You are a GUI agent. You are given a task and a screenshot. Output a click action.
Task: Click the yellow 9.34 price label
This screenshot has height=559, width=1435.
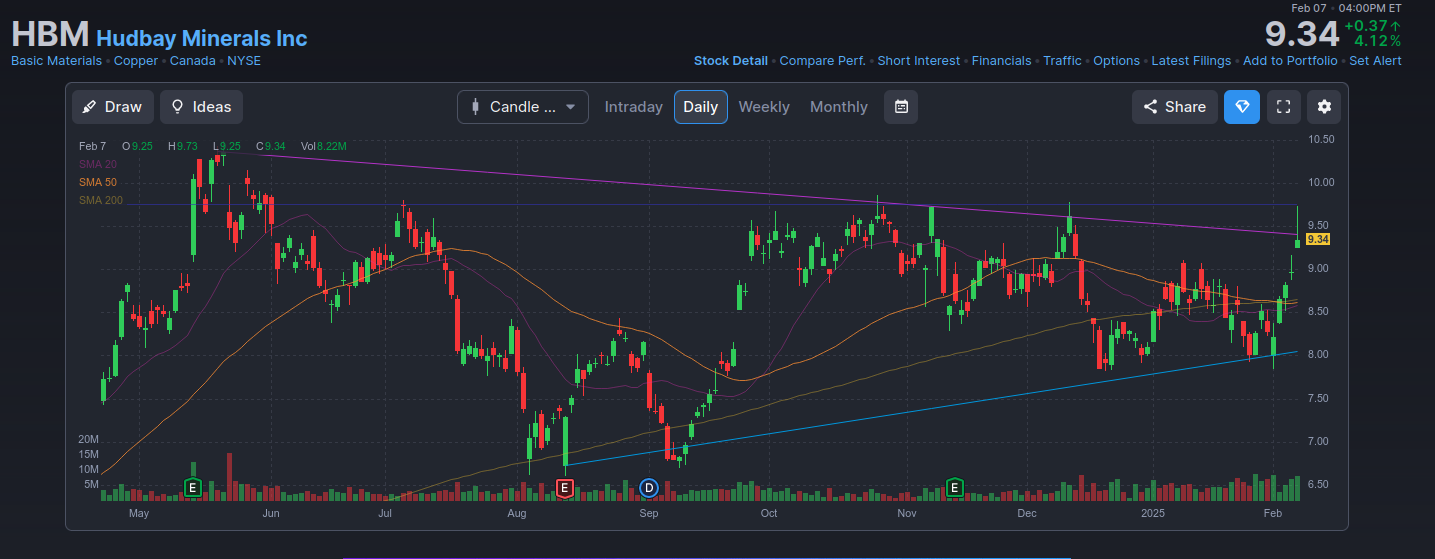tap(1317, 240)
